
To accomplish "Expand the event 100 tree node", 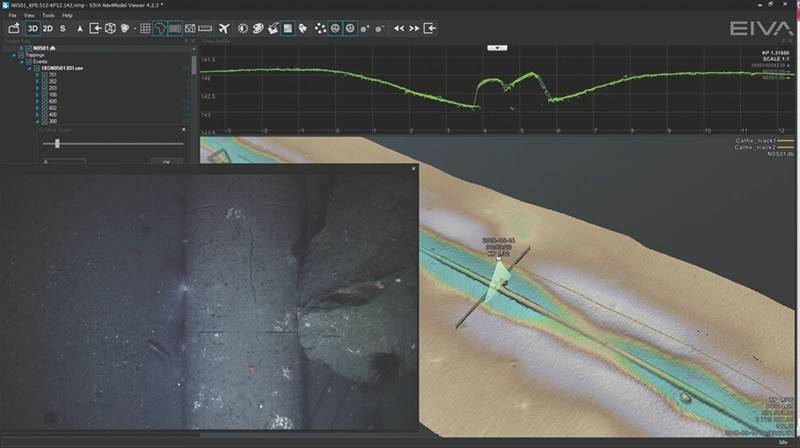I will click(x=38, y=95).
